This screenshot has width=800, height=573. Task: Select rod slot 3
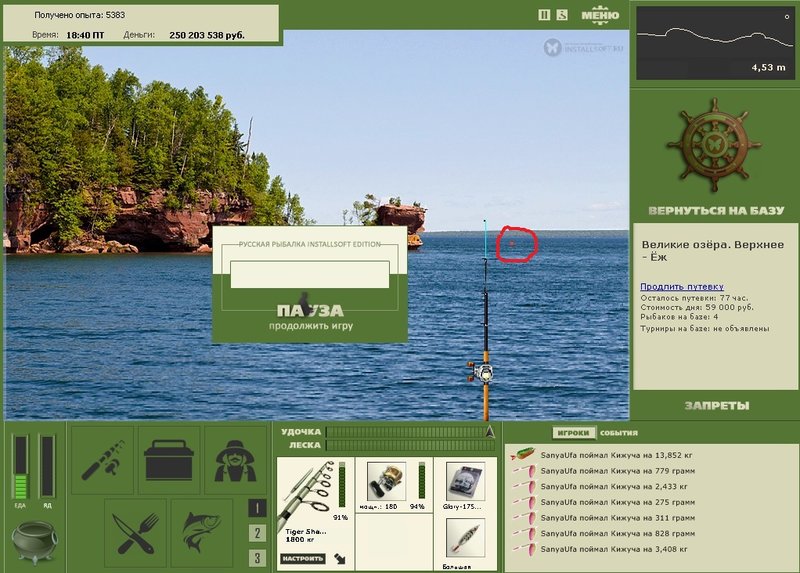click(x=257, y=558)
